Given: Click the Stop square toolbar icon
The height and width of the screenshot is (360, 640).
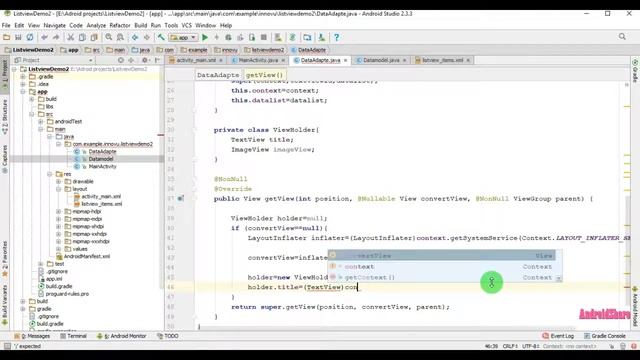Looking at the screenshot, I should (x=264, y=37).
